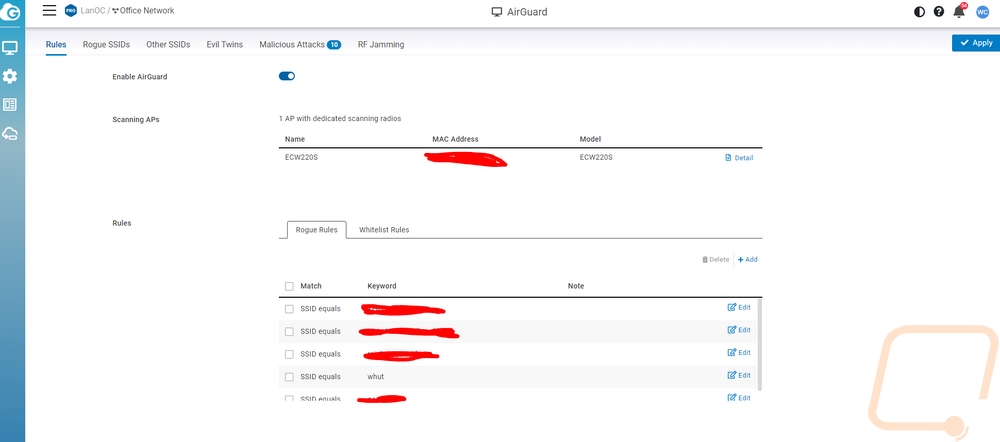Edit the third SSID equals rule

[739, 353]
